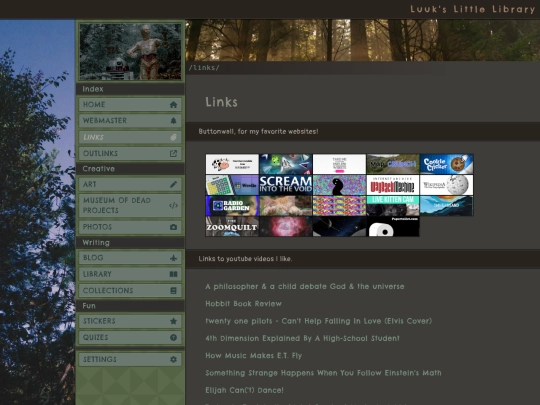Open OUTLINKS via its external-link icon
540x405 pixels.
pos(173,154)
